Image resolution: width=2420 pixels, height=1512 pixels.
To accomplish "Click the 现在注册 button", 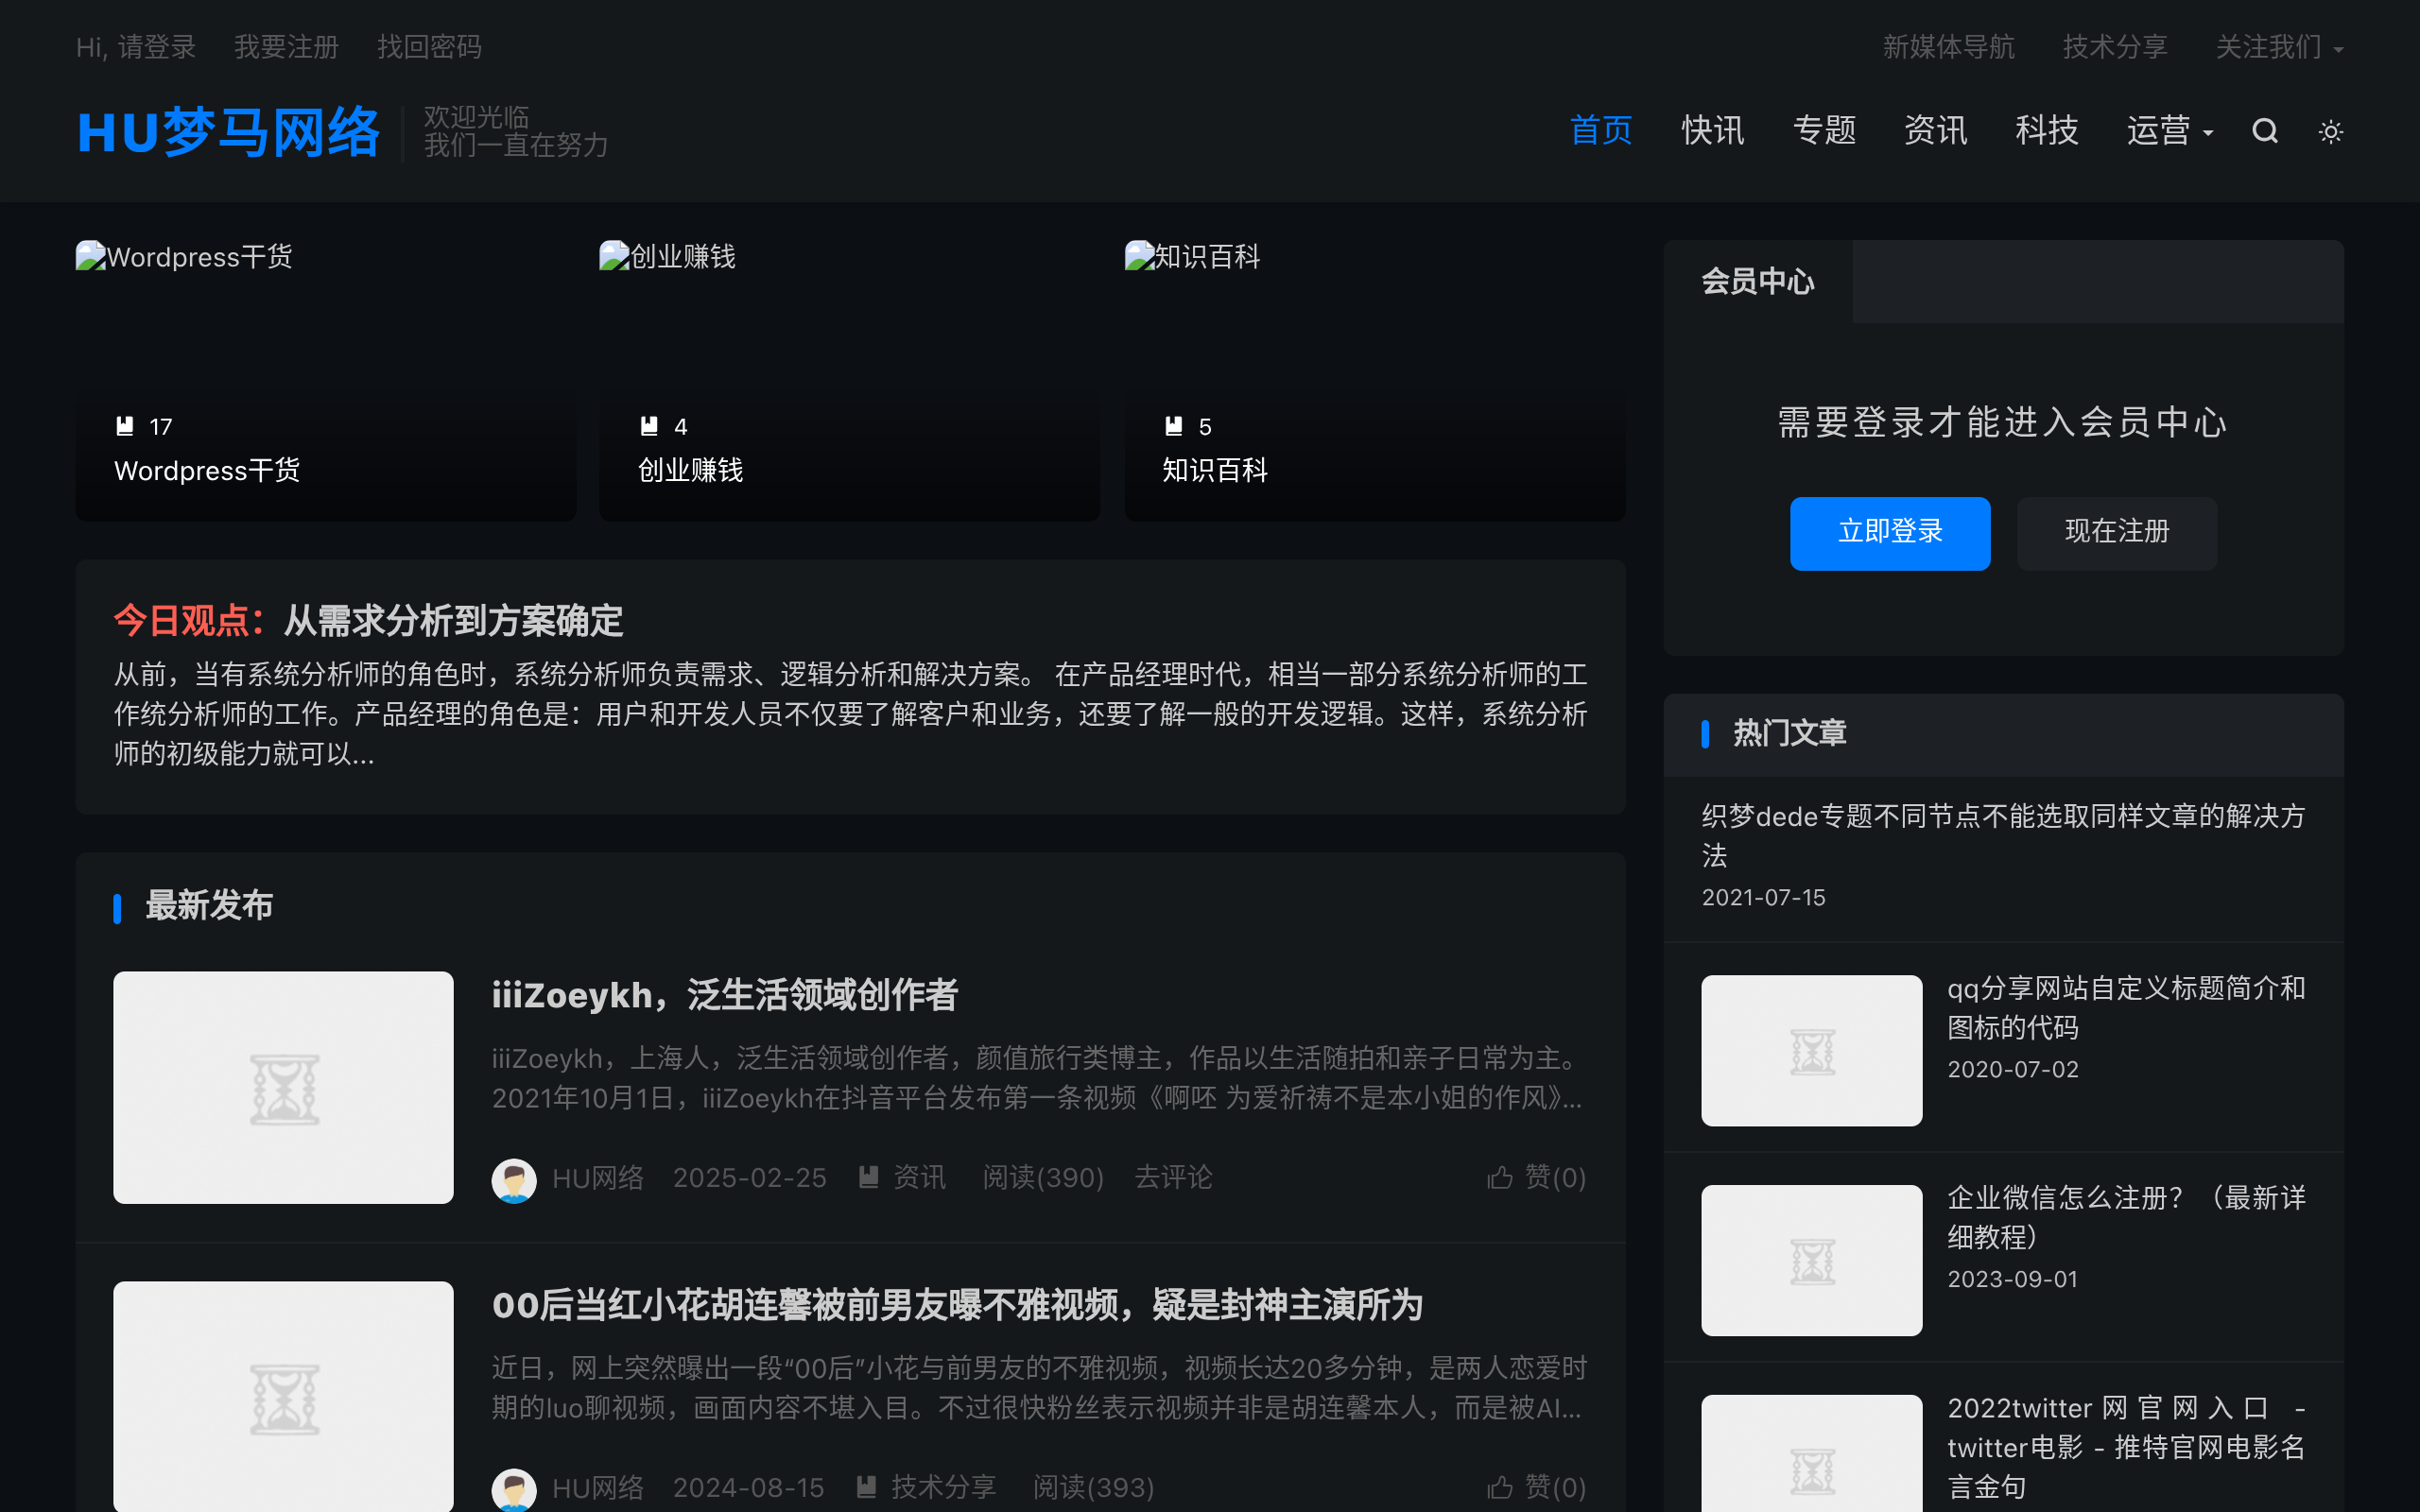I will [x=2117, y=533].
